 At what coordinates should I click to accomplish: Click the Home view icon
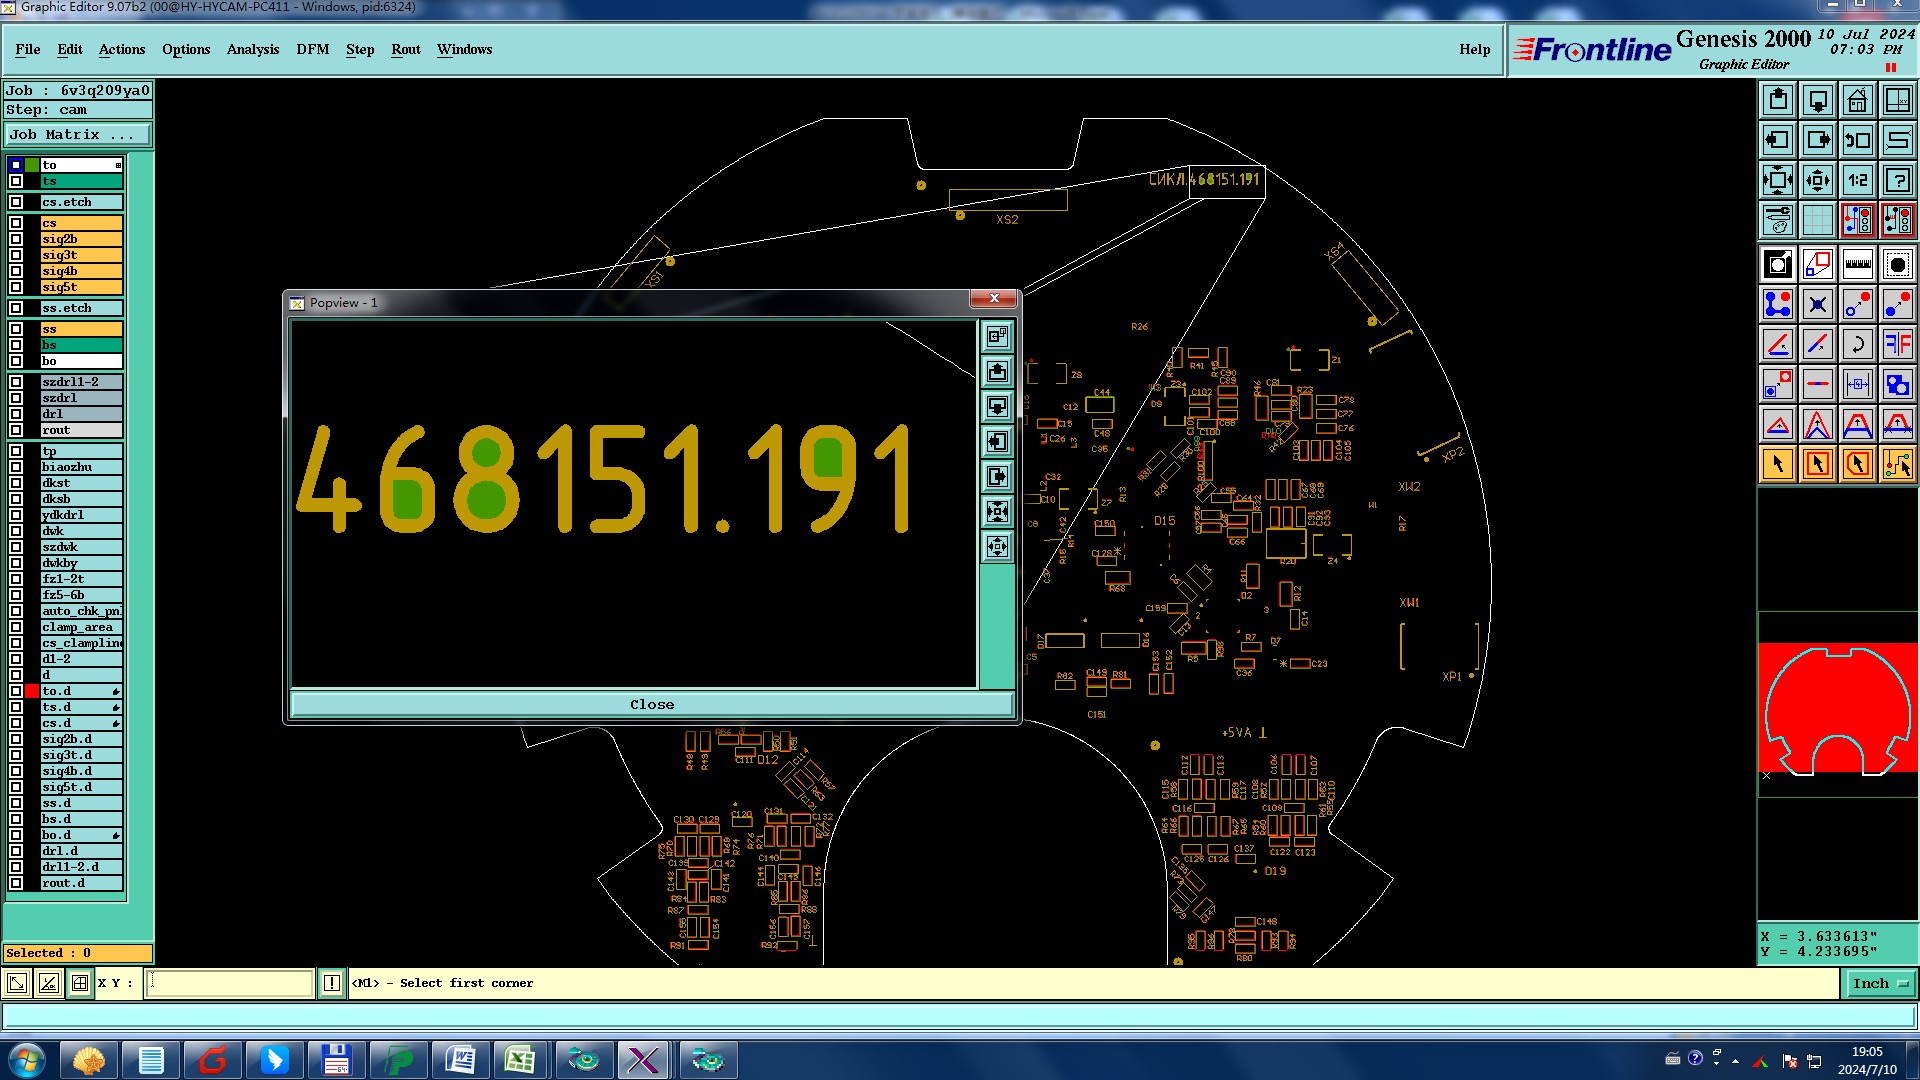[1857, 100]
